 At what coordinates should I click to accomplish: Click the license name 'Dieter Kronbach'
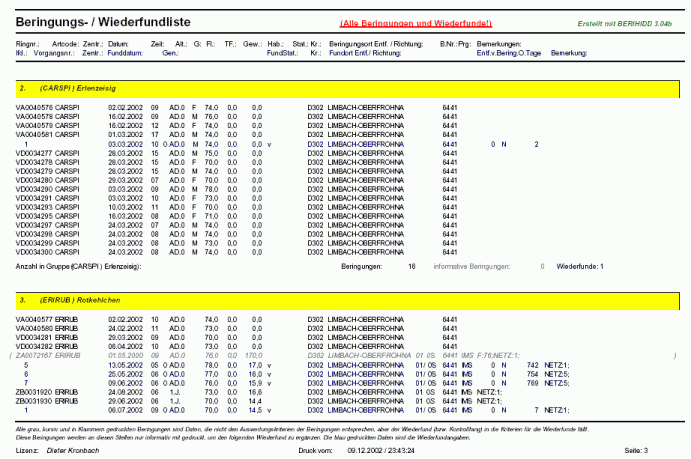point(73,451)
